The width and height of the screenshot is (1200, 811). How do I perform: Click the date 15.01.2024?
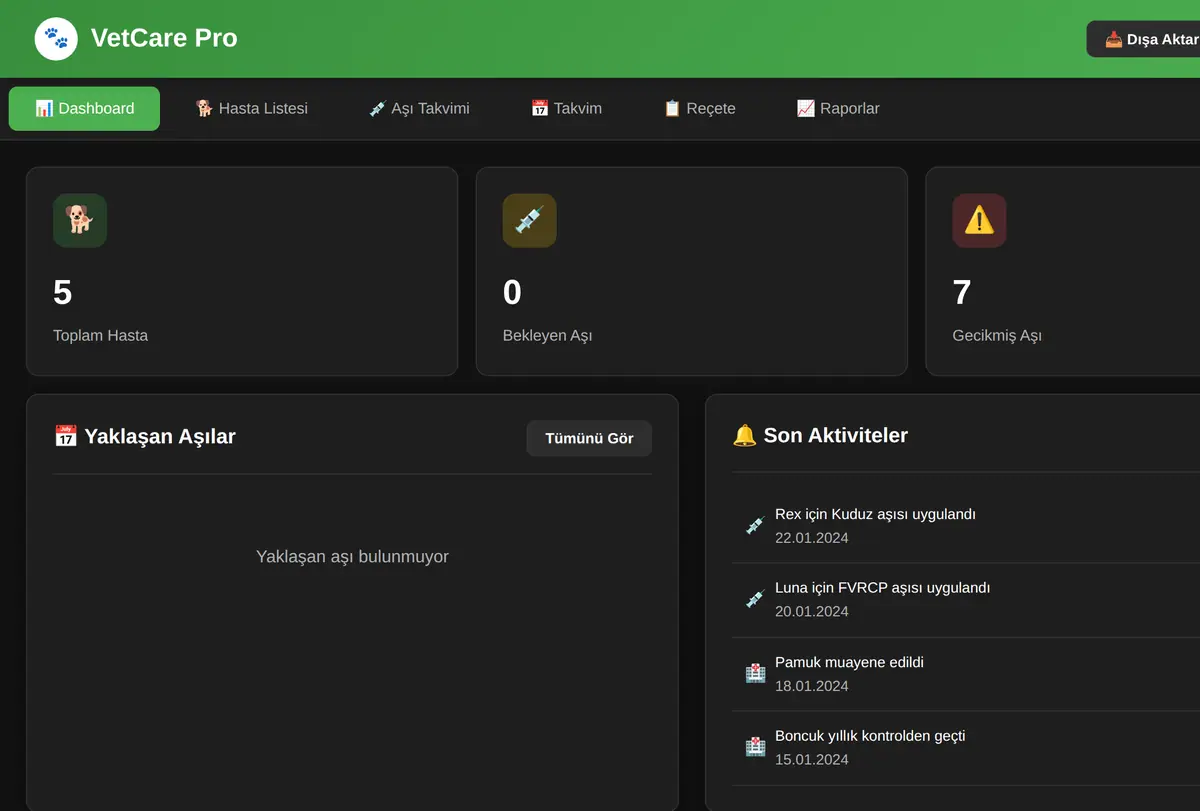point(811,760)
